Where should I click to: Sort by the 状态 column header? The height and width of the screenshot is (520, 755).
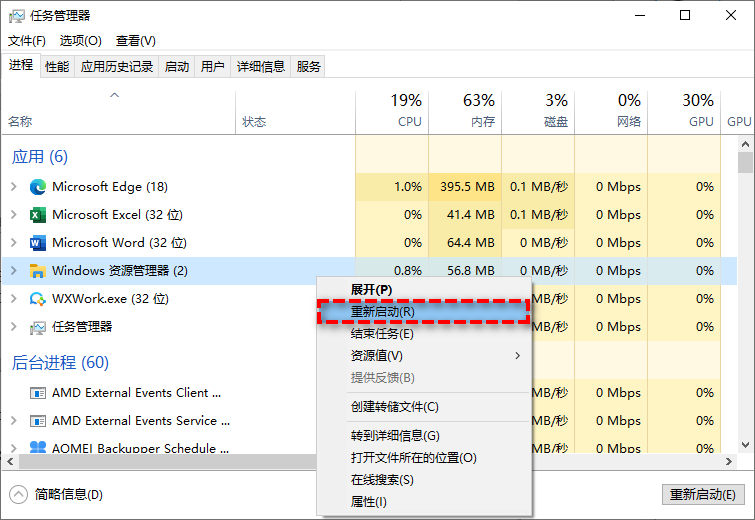click(296, 112)
